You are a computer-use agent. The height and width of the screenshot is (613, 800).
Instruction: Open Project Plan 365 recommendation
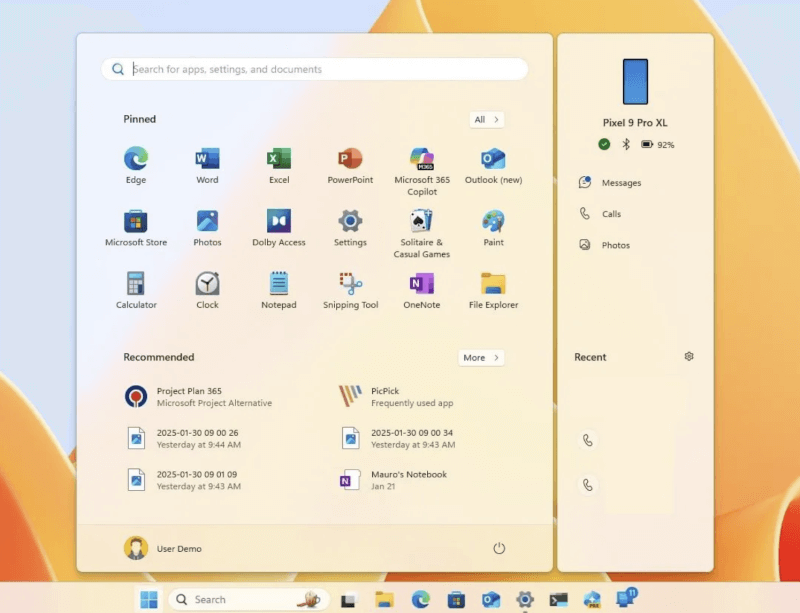[x=198, y=397]
